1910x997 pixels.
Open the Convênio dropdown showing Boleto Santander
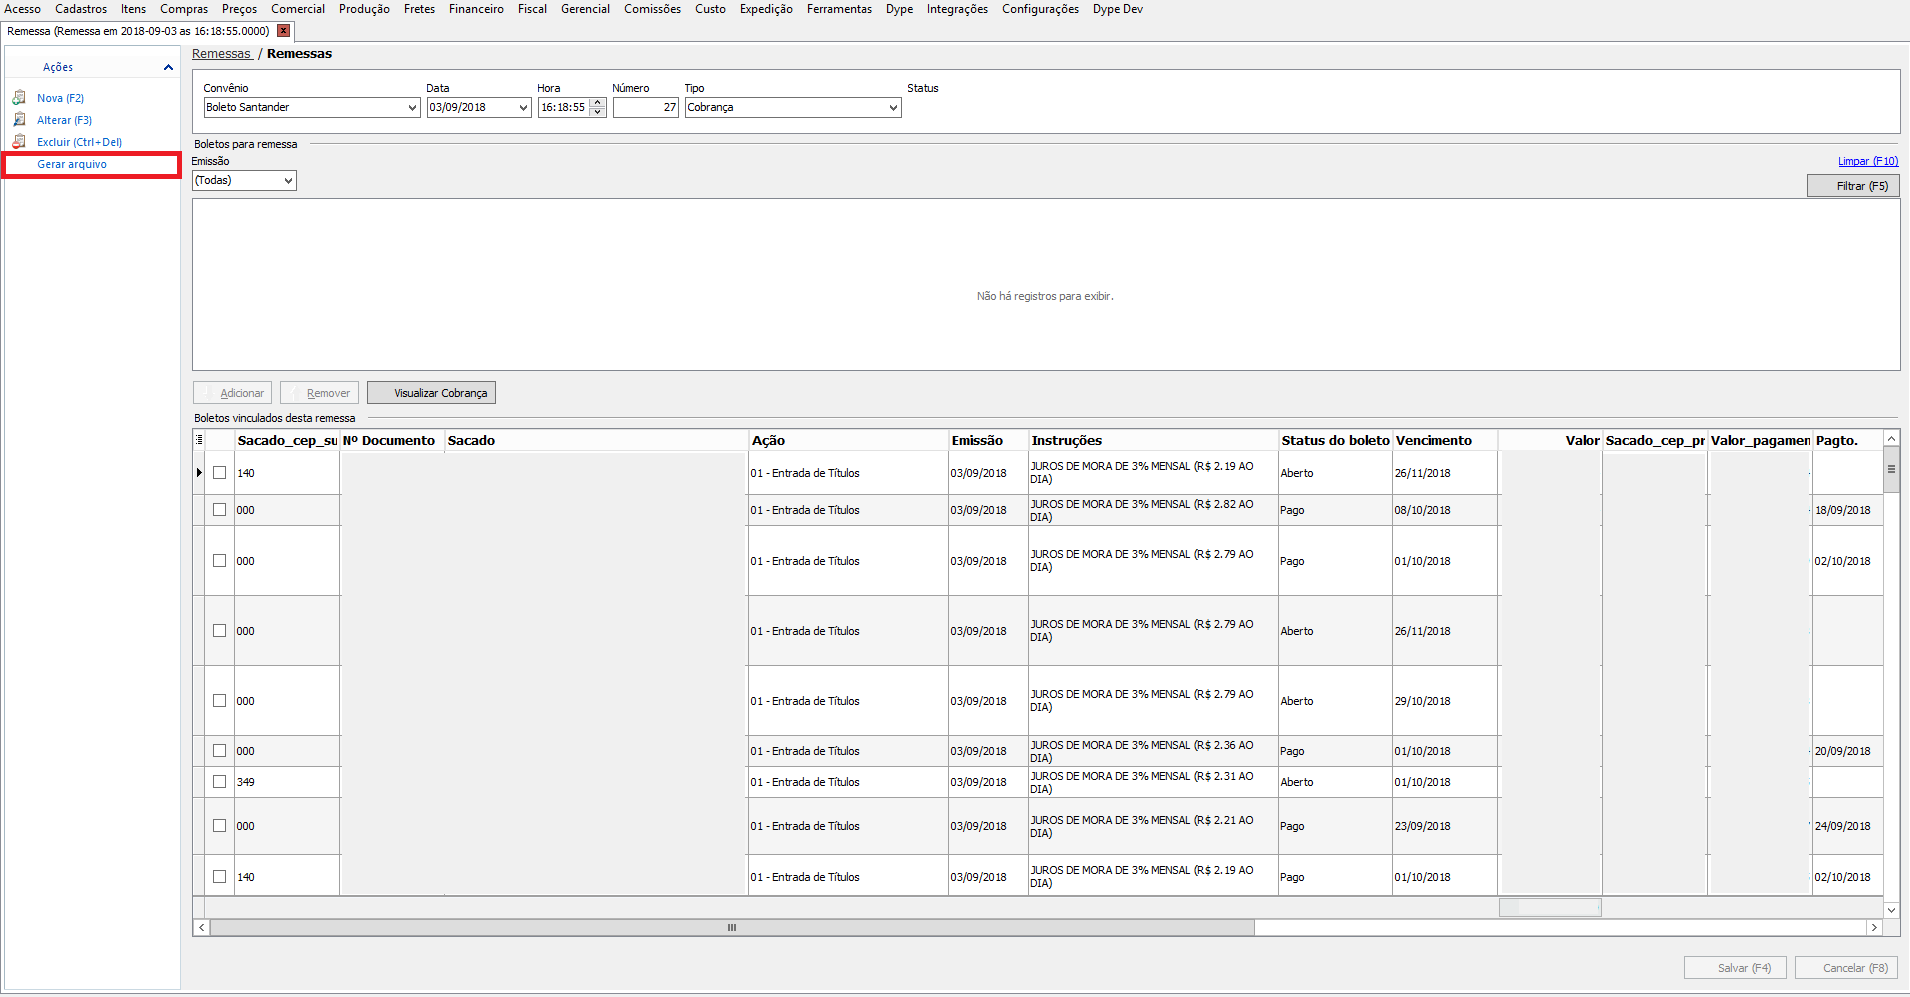412,108
